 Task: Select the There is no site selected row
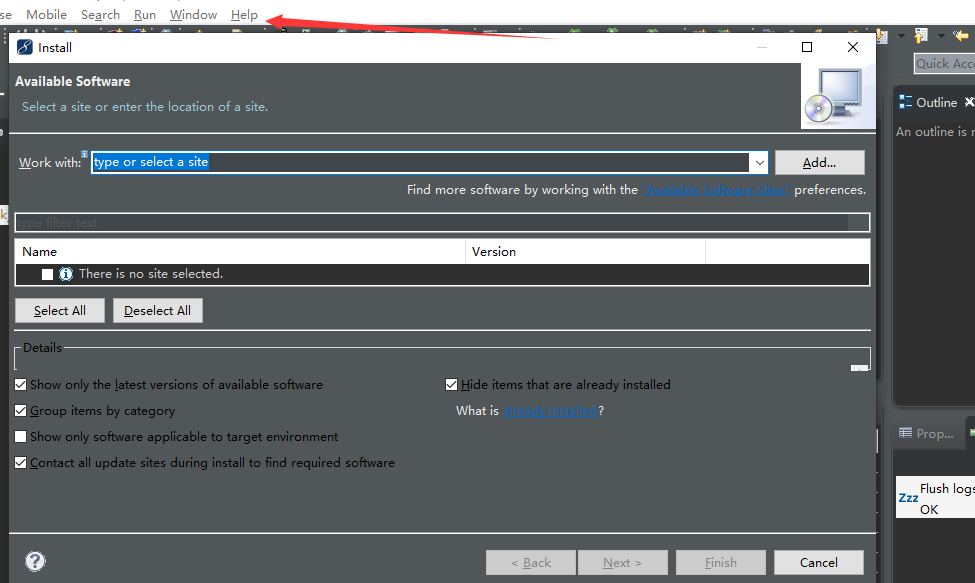pyautogui.click(x=442, y=274)
